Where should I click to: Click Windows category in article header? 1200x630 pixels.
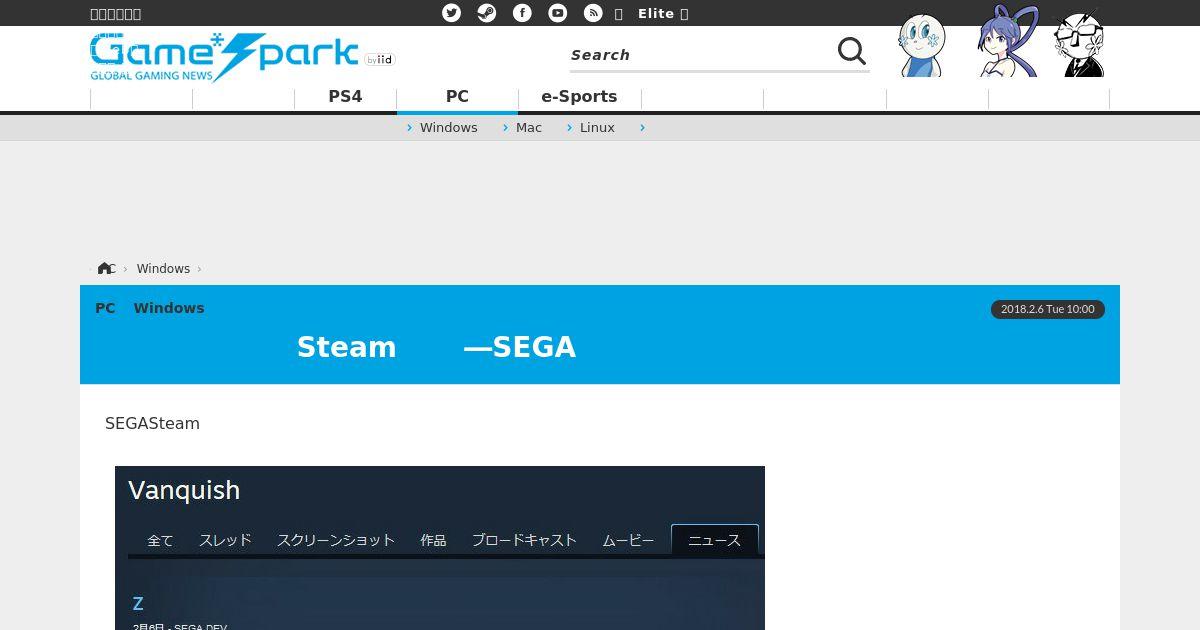pos(169,308)
